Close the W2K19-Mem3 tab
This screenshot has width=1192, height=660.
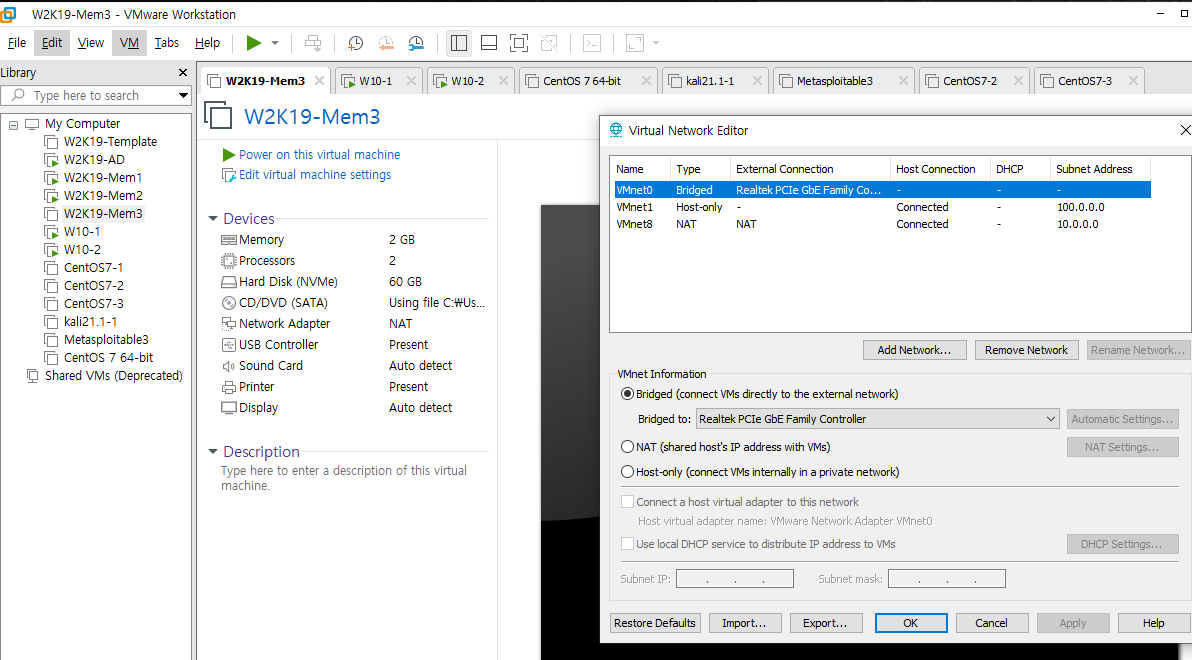(319, 81)
